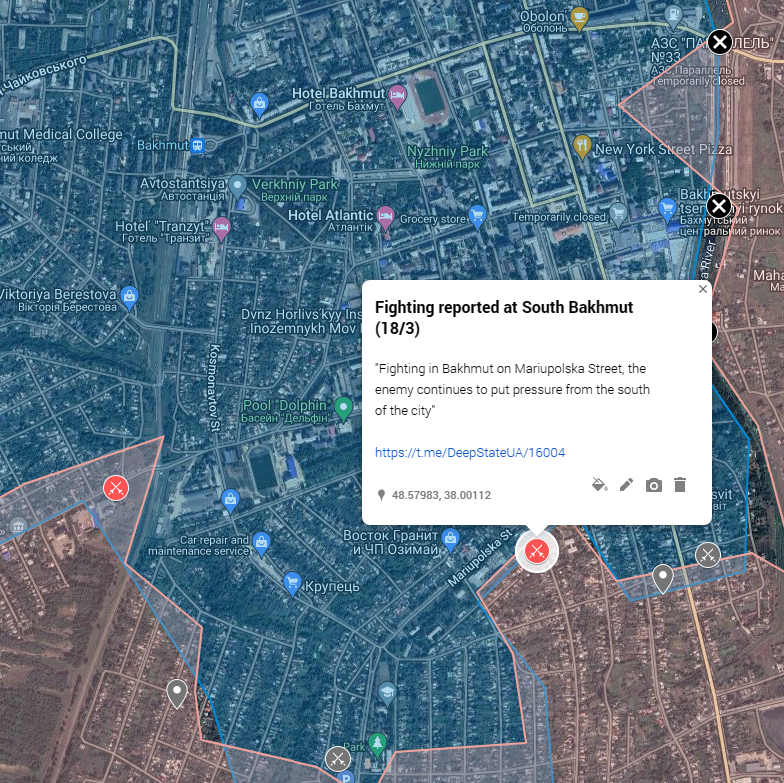Screen dimensions: 784x783
Task: Click the pencil edit icon in popup
Action: (x=626, y=484)
